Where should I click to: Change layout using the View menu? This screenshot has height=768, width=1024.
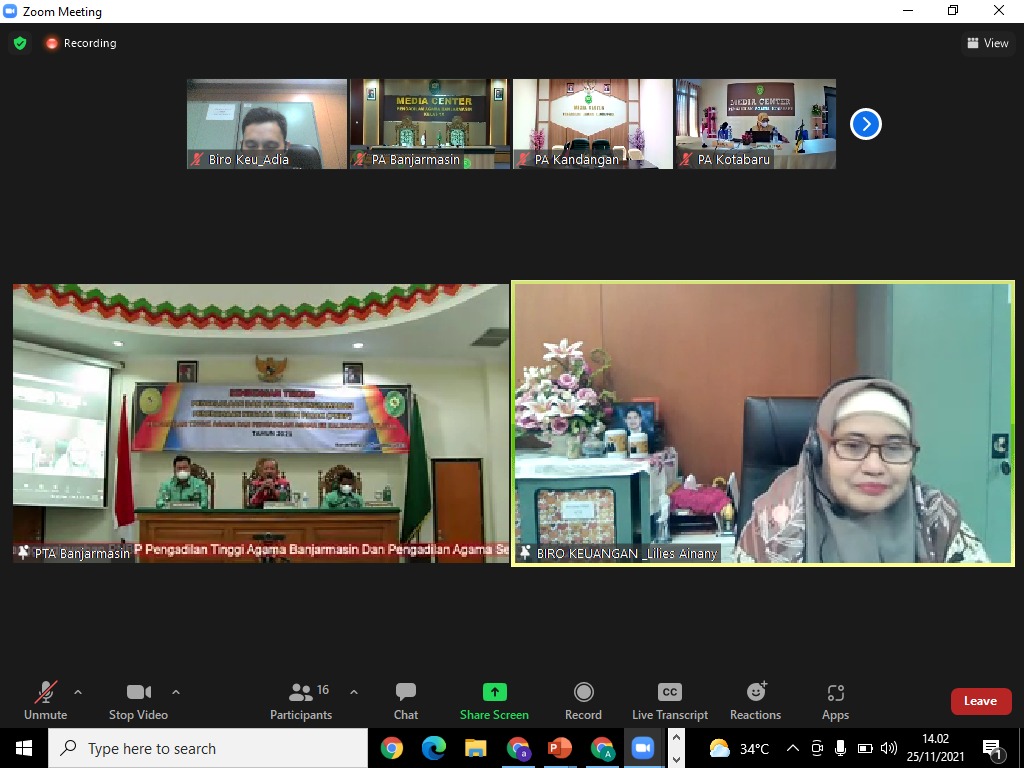[987, 43]
